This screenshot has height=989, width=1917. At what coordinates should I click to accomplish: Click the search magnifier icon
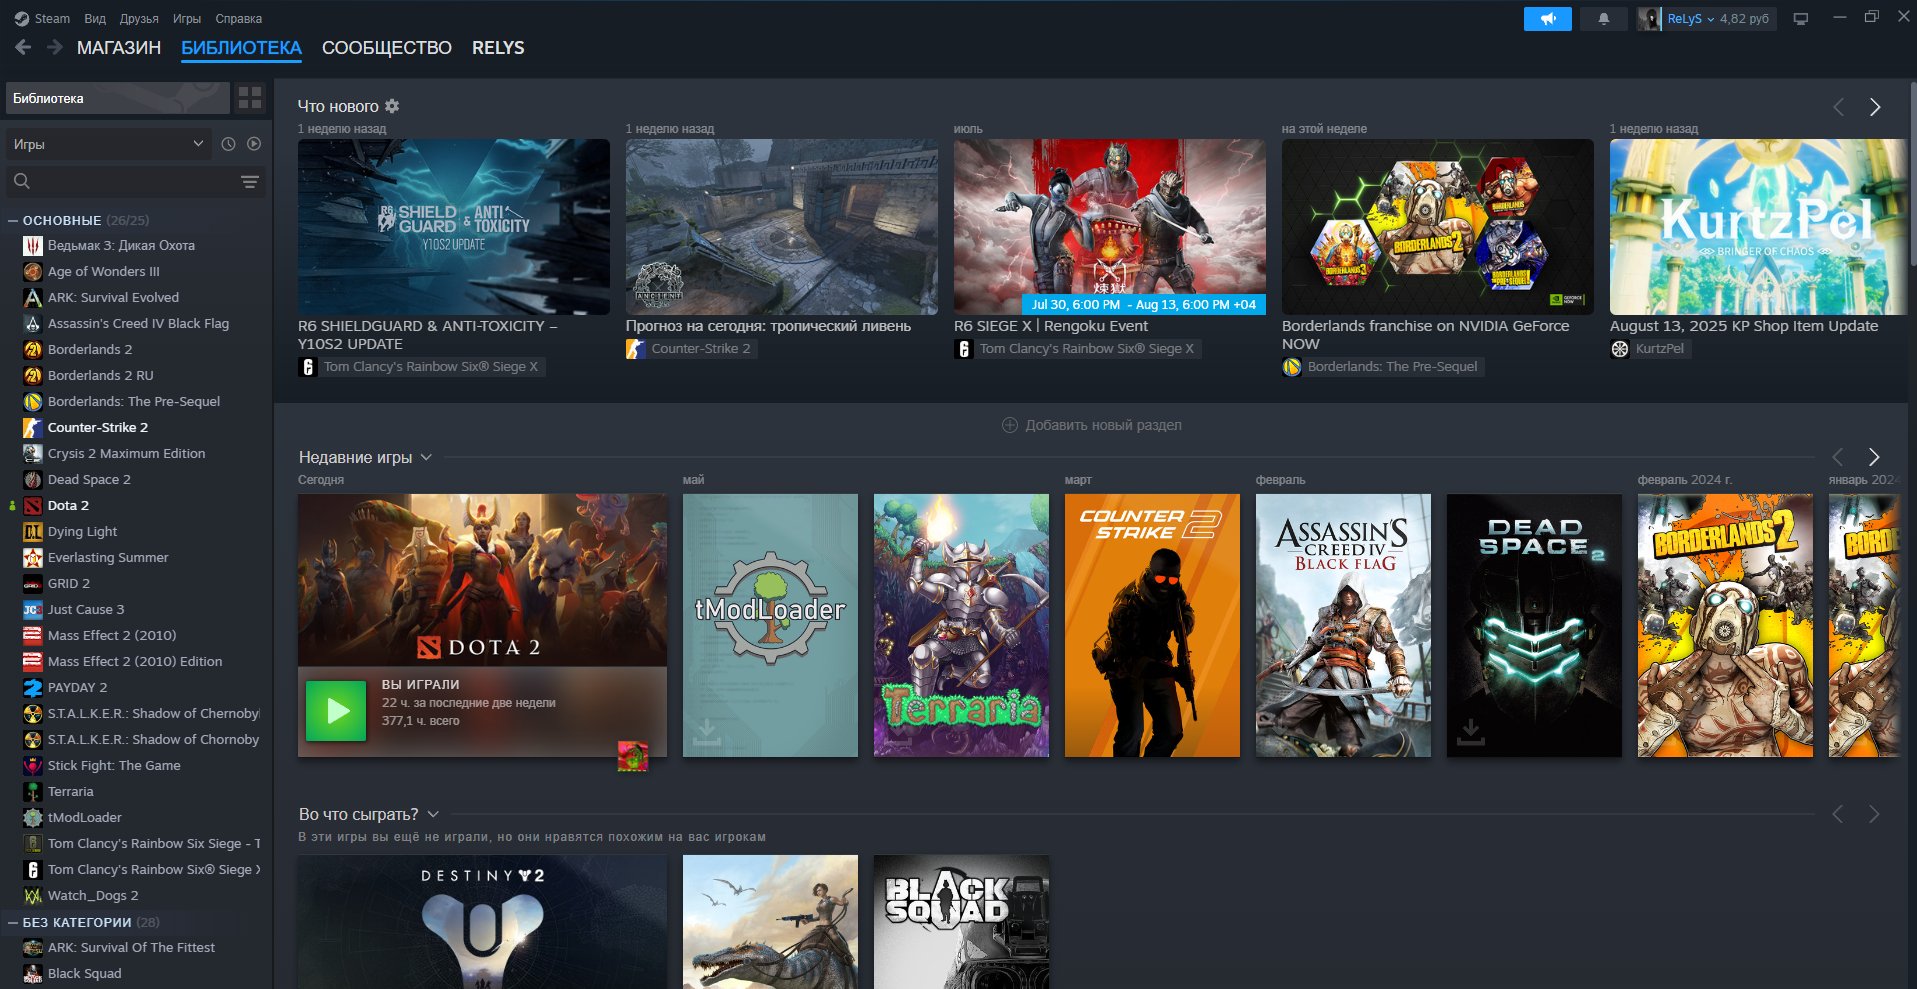[22, 181]
